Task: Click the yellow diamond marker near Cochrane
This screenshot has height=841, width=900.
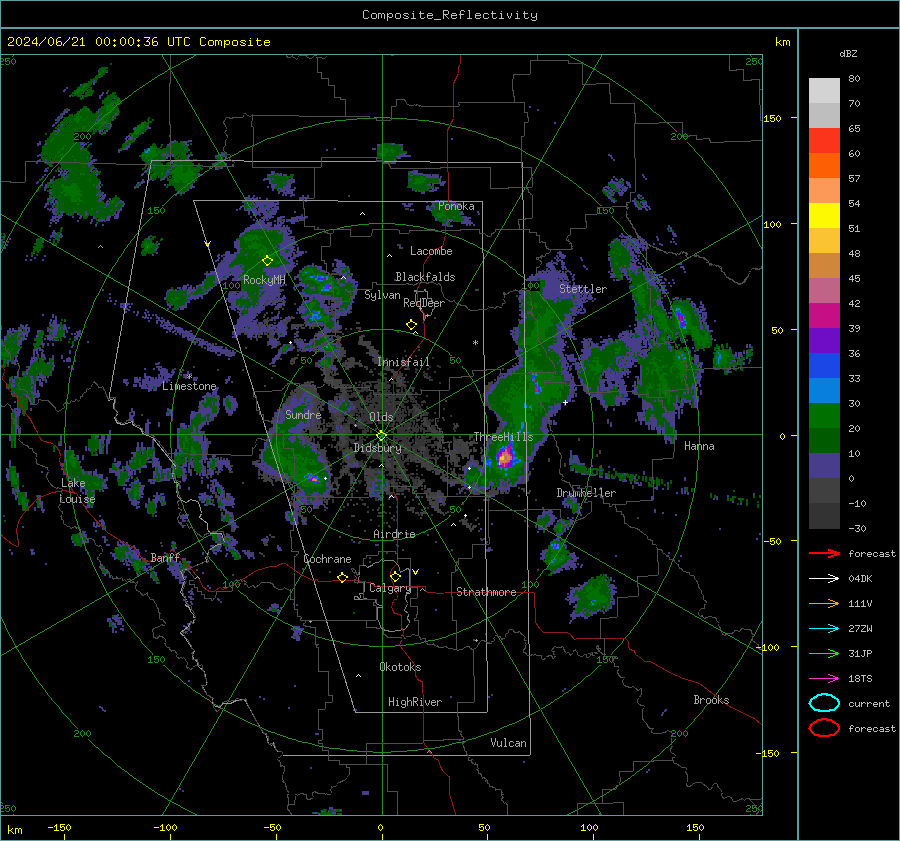Action: pos(342,578)
